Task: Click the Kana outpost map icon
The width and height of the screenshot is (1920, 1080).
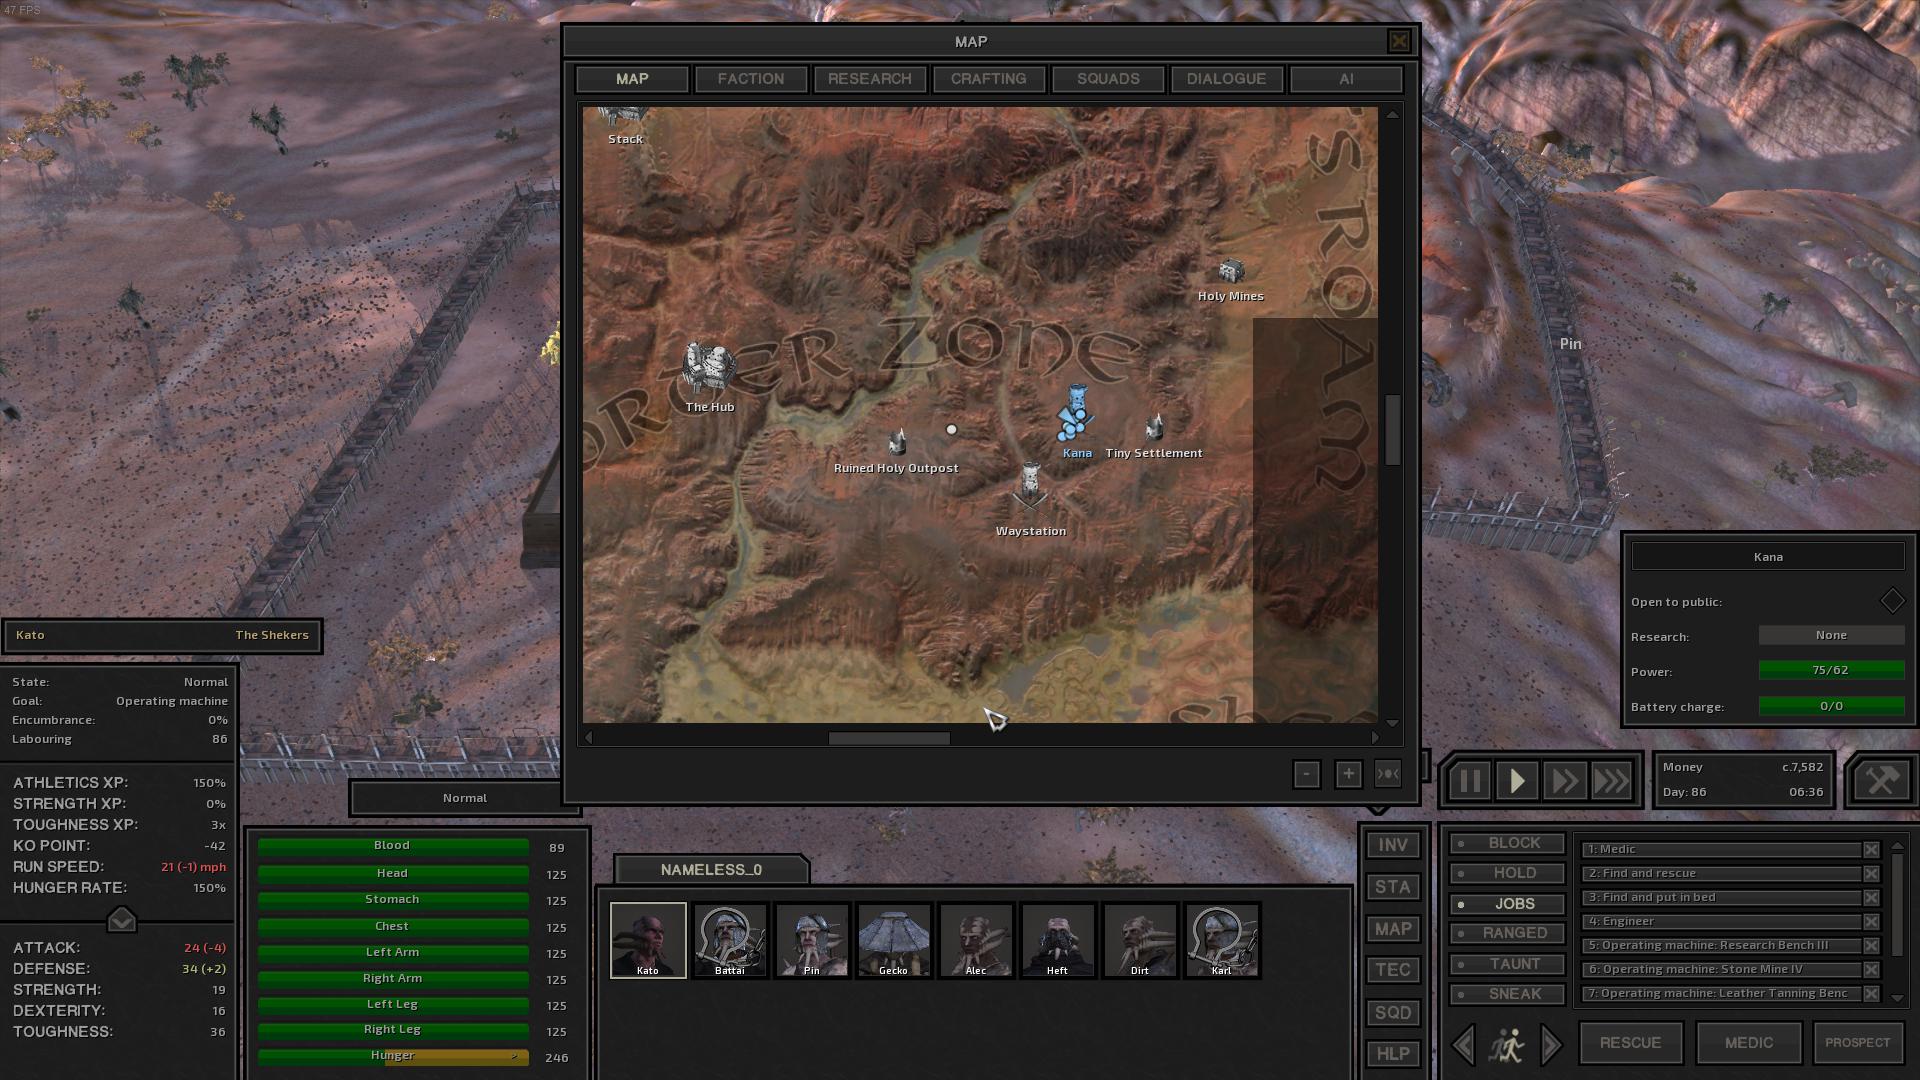Action: click(1075, 413)
